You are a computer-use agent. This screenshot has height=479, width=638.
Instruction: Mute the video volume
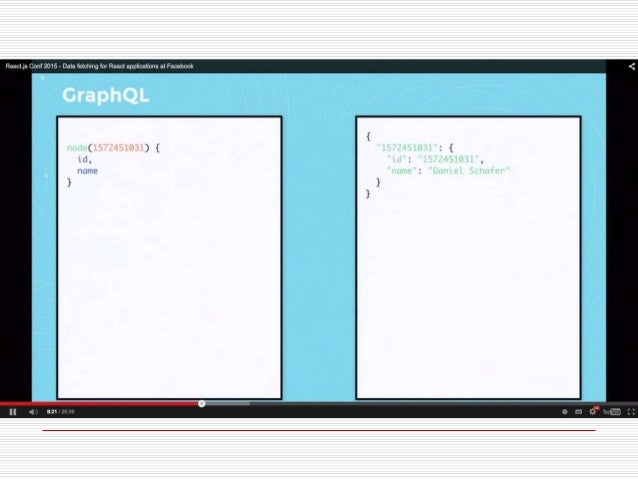click(x=33, y=412)
